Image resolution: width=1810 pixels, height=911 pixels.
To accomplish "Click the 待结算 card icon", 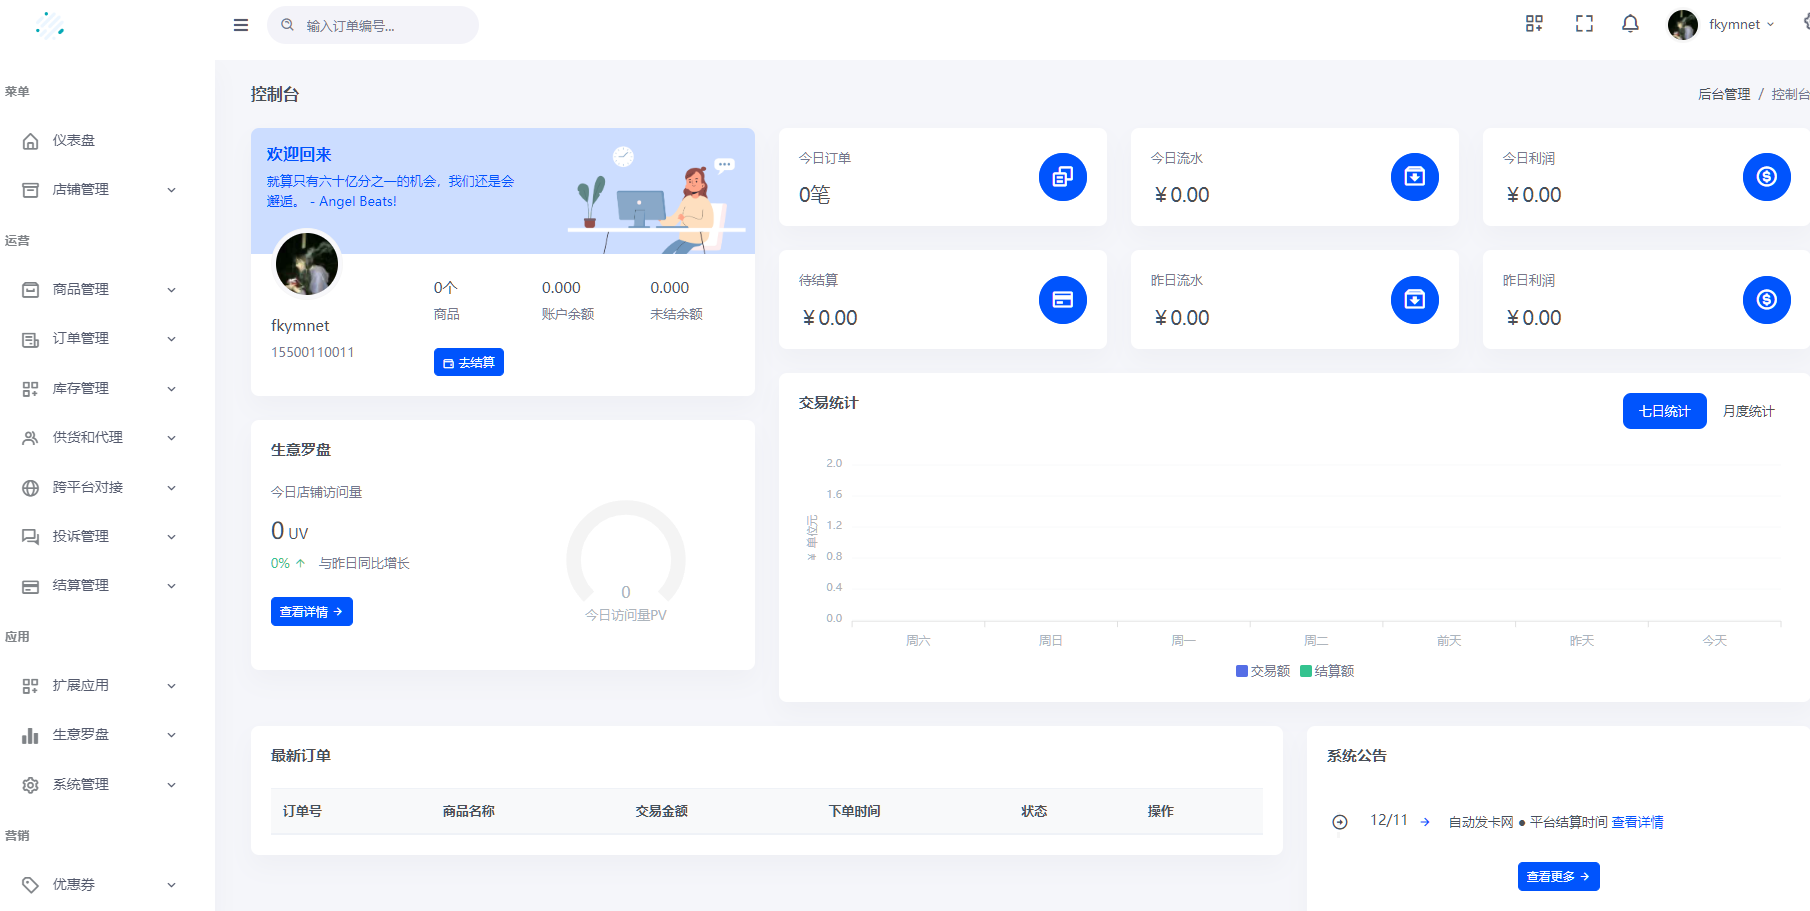I will 1062,300.
